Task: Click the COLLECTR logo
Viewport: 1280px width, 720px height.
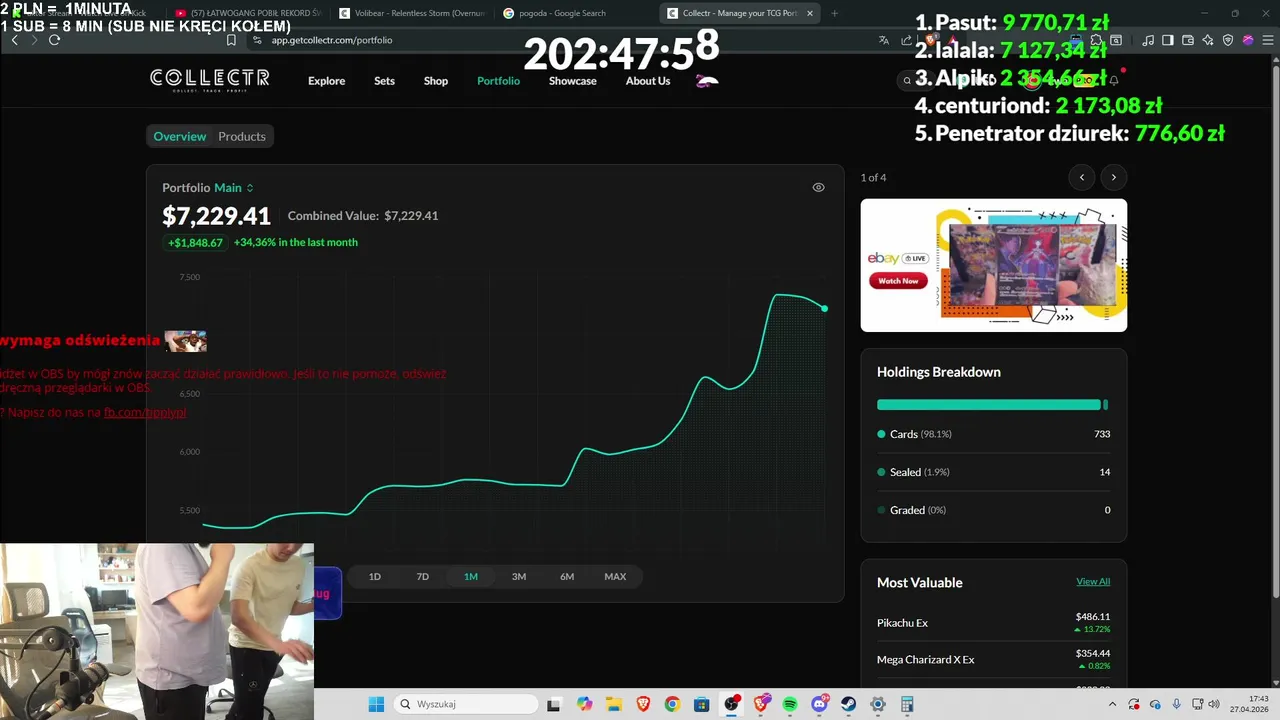Action: (x=210, y=79)
